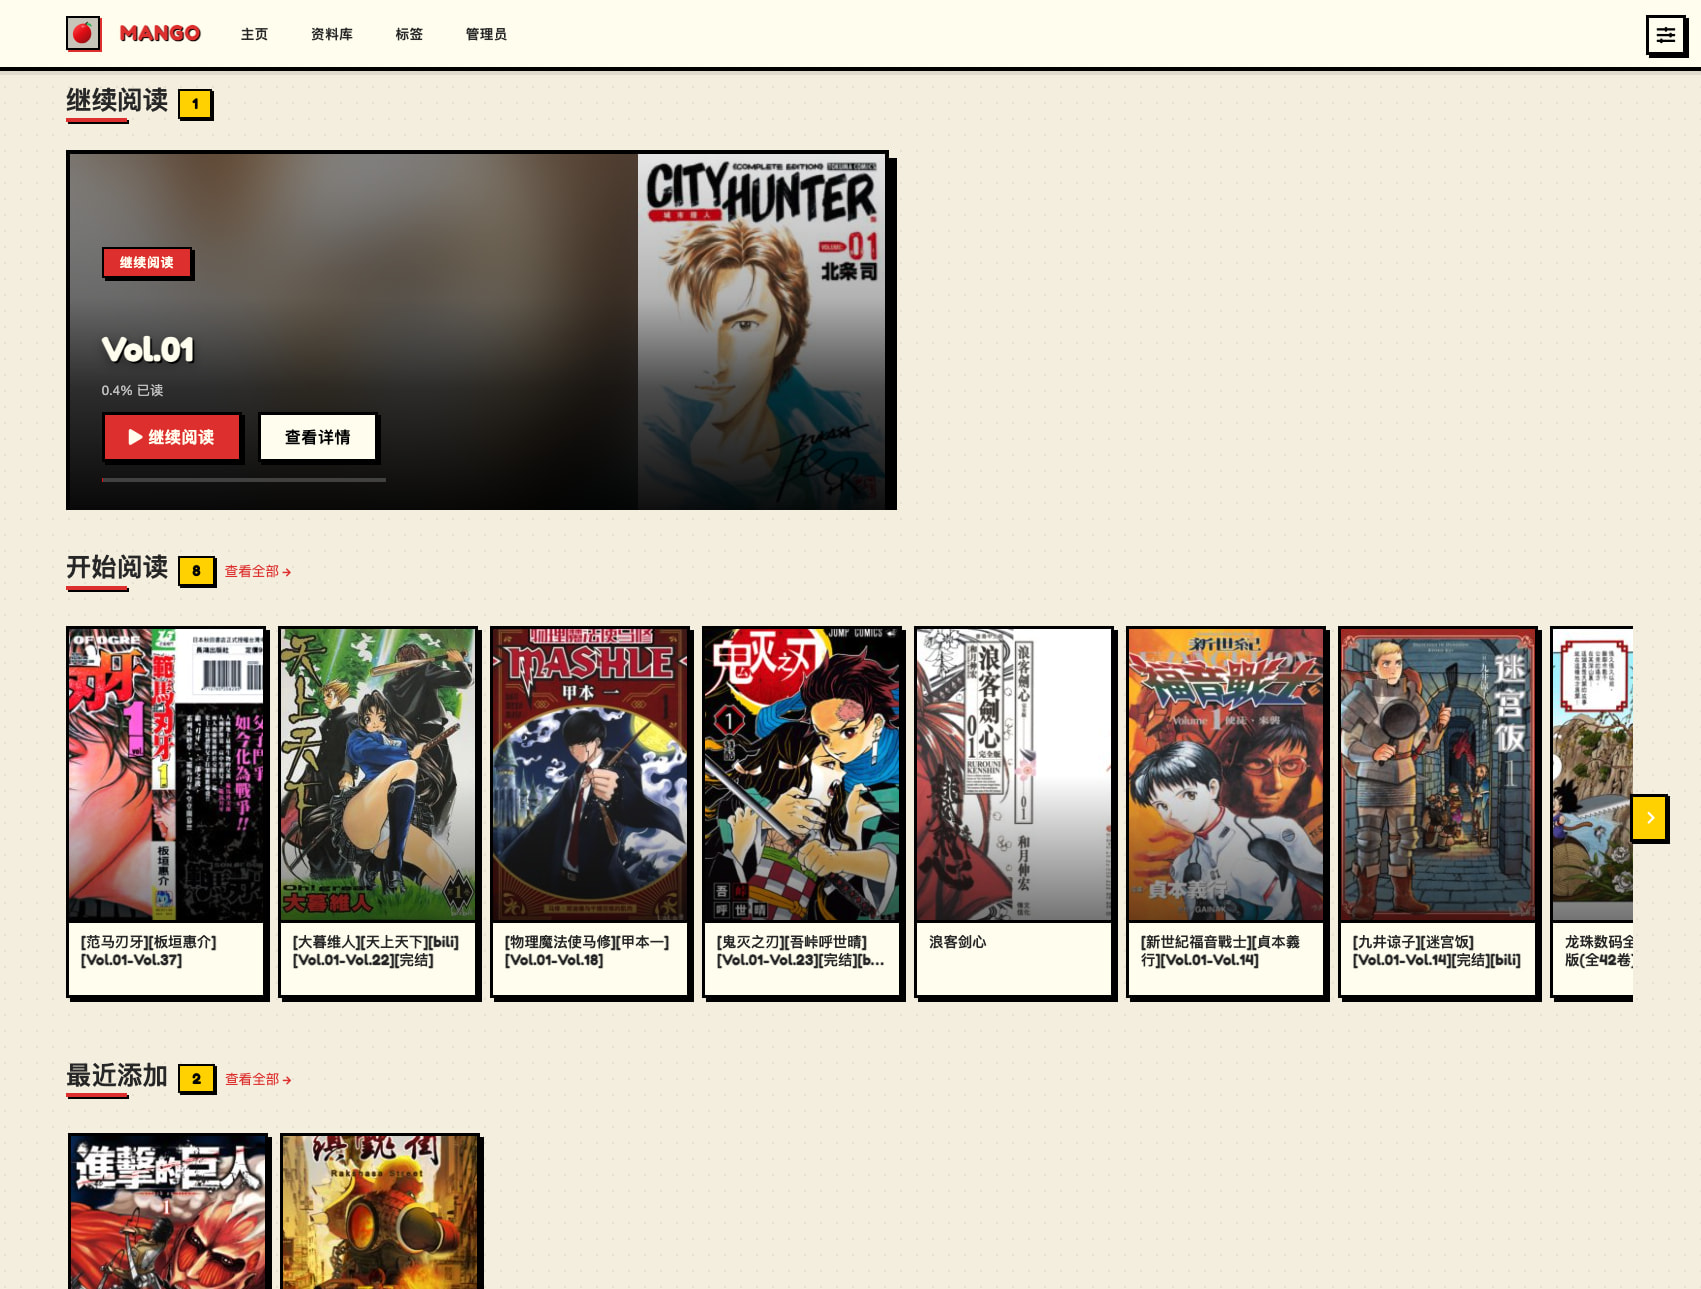1701x1289 pixels.
Task: Open the 管理员 navigation item
Action: [486, 34]
